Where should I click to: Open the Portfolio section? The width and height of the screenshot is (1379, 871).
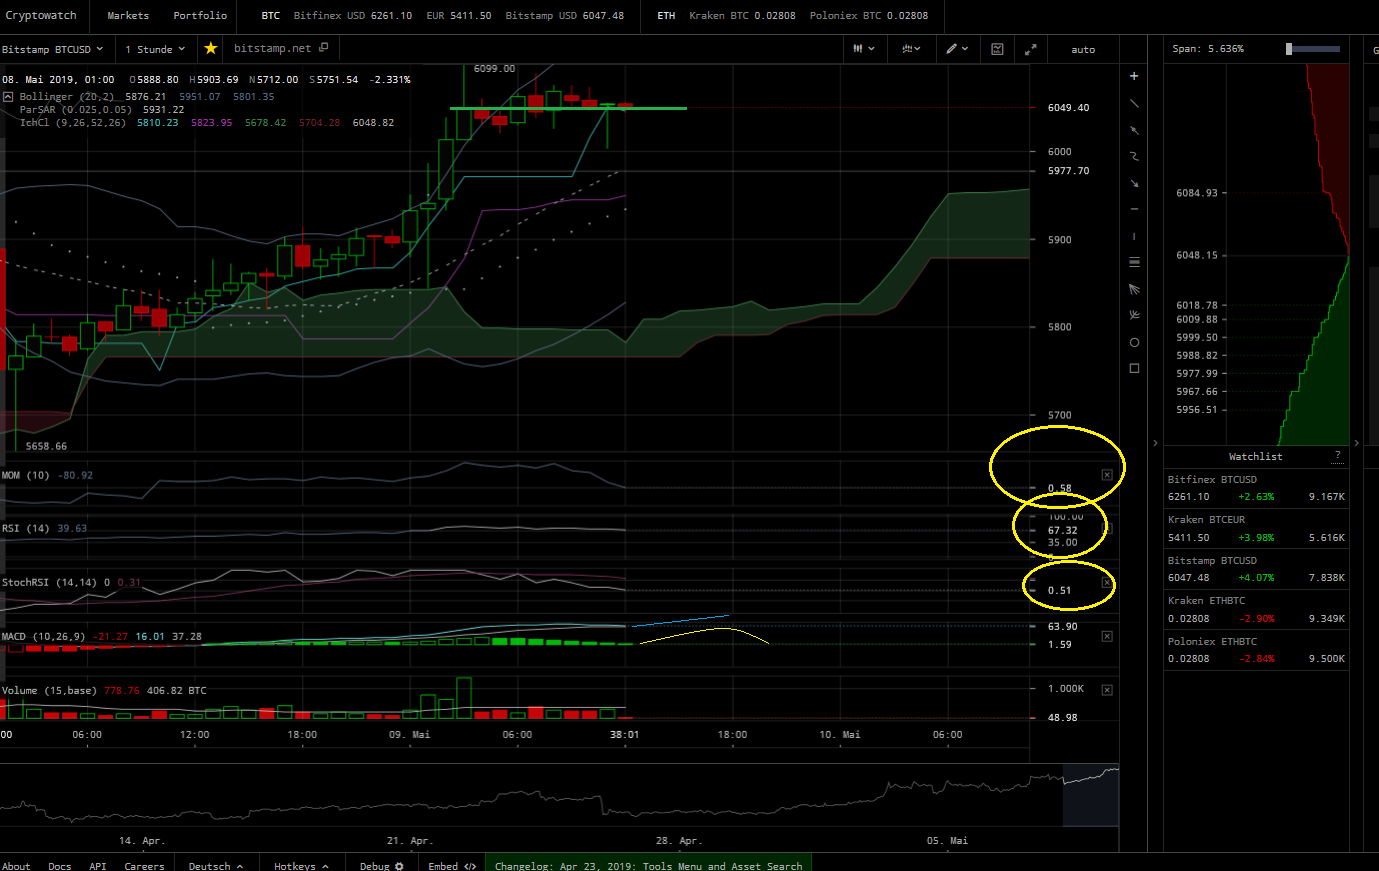point(199,16)
